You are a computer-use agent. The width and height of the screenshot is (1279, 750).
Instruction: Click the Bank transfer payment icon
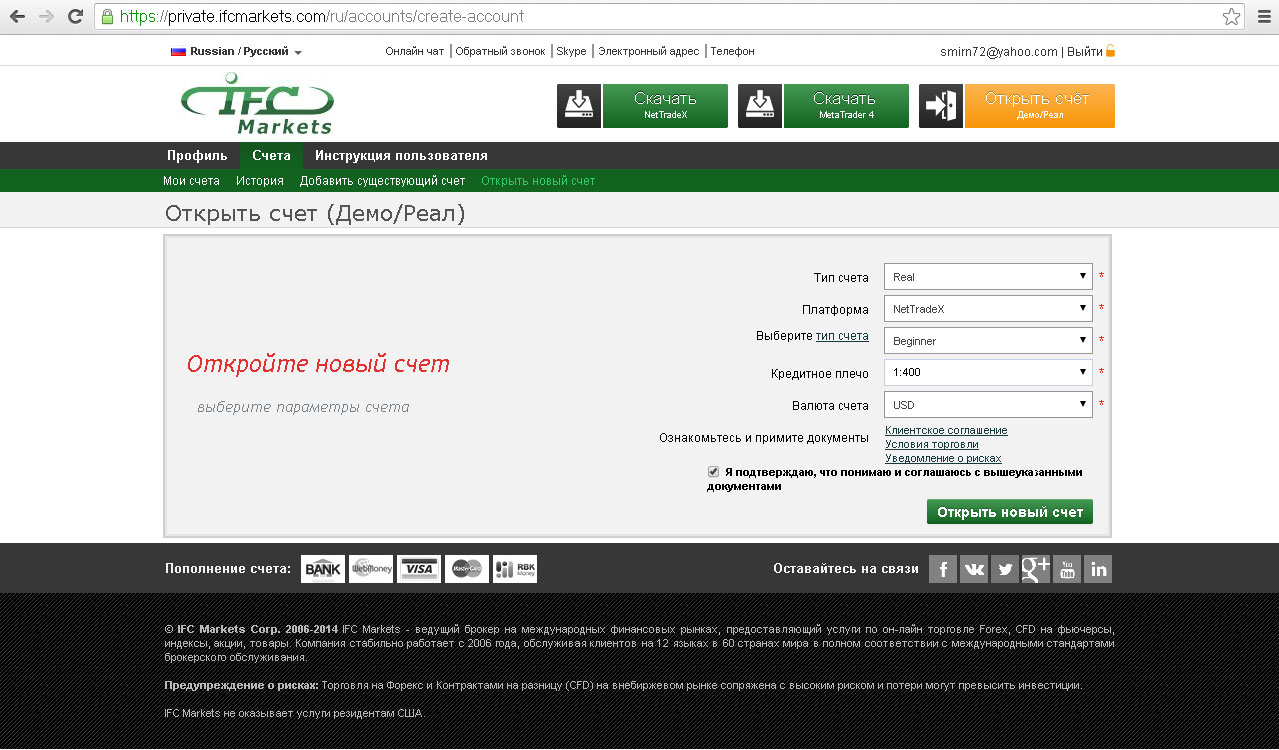point(323,569)
